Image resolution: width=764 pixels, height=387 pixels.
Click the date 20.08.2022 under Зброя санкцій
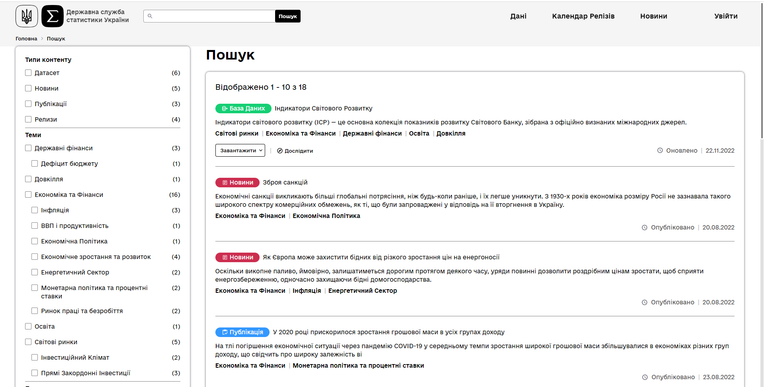(x=718, y=227)
